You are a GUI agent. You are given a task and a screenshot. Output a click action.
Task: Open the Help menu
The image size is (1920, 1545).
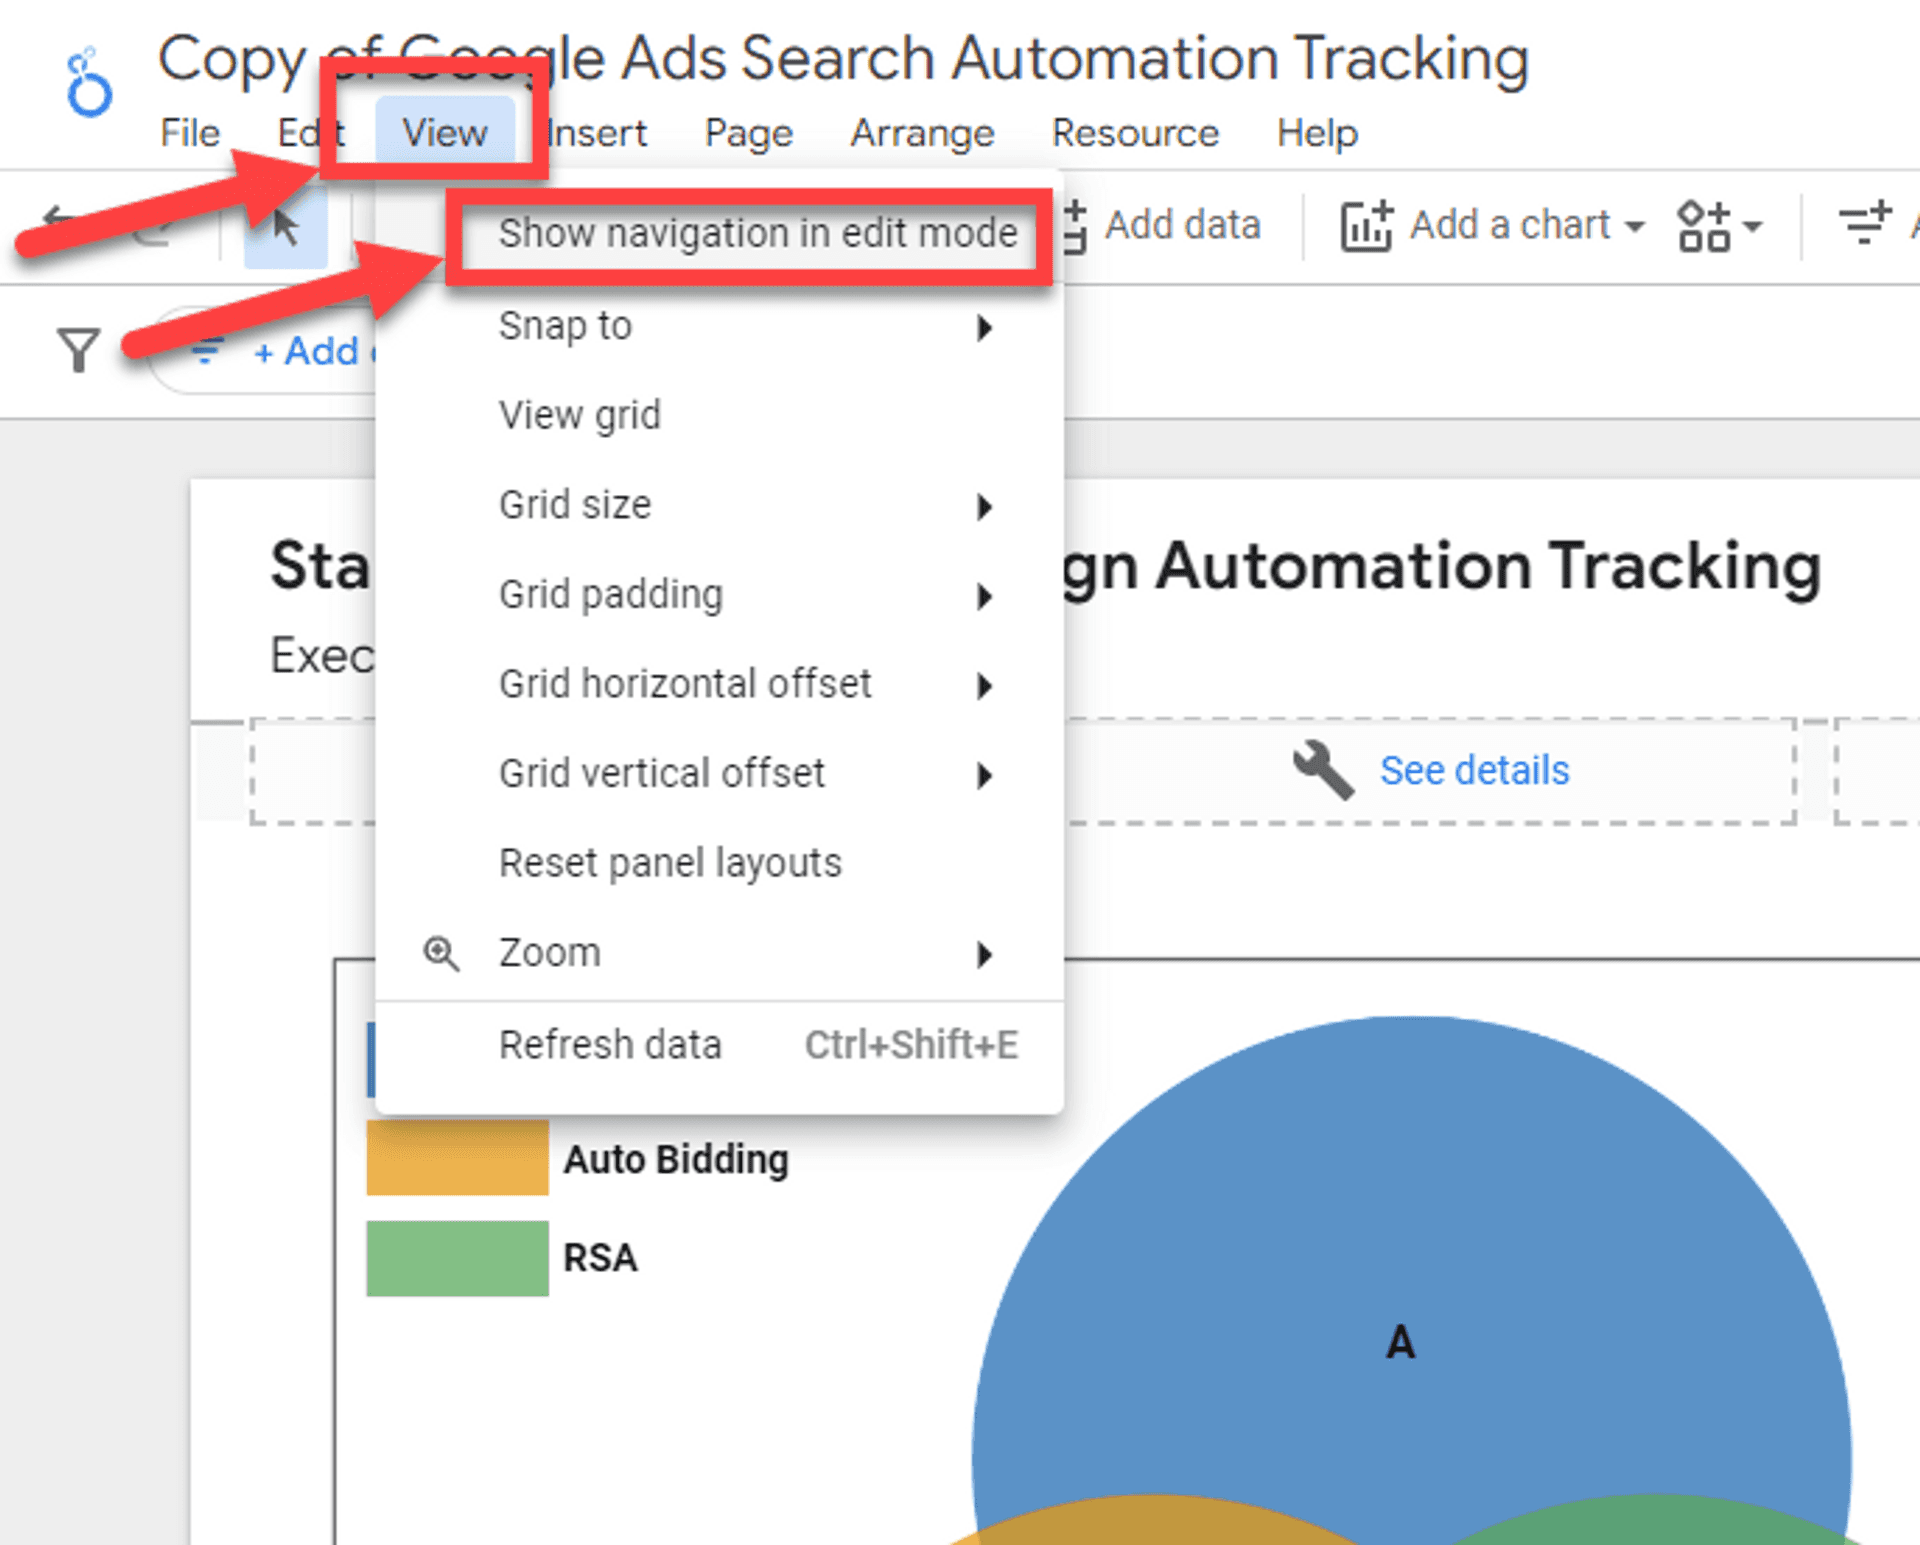1317,133
